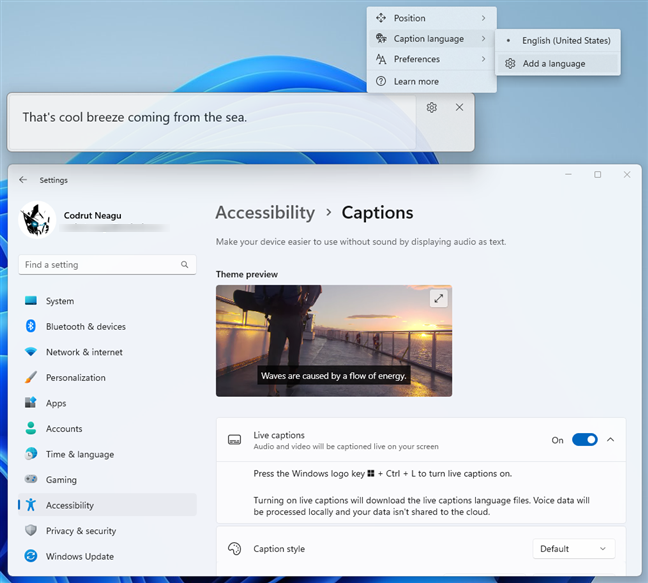This screenshot has width=648, height=583.
Task: Click the Network wifi icon
Action: coord(31,352)
